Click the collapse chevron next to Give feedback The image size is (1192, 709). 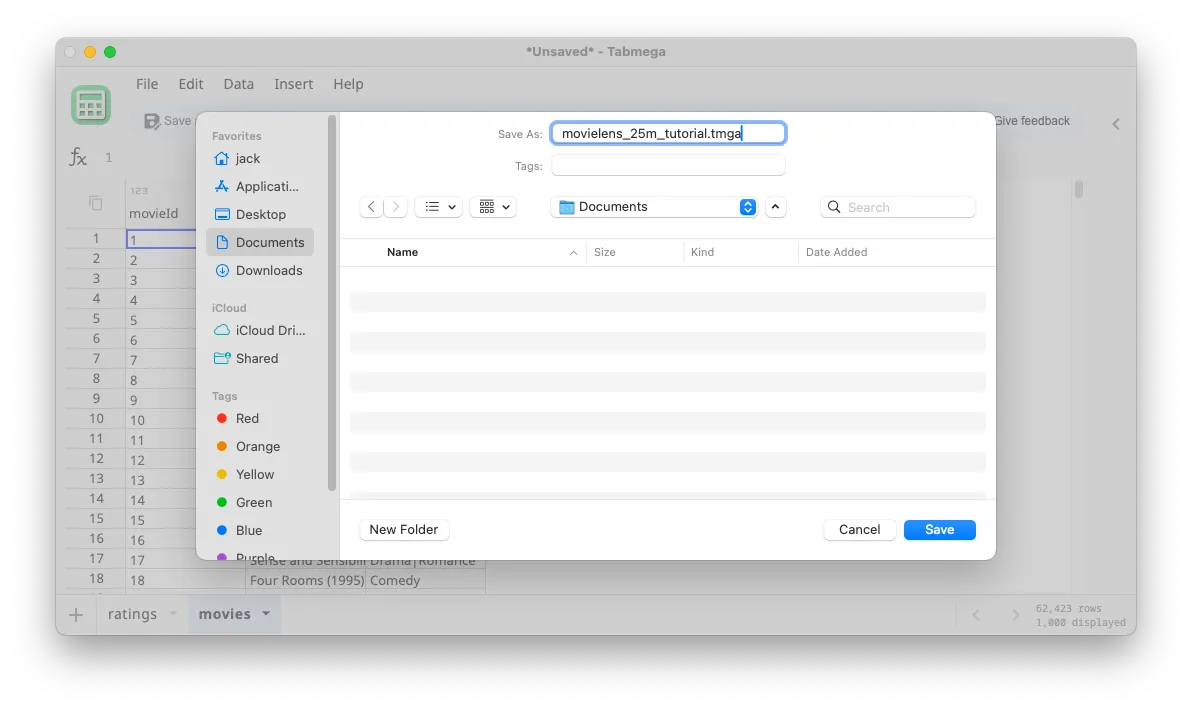click(1116, 124)
